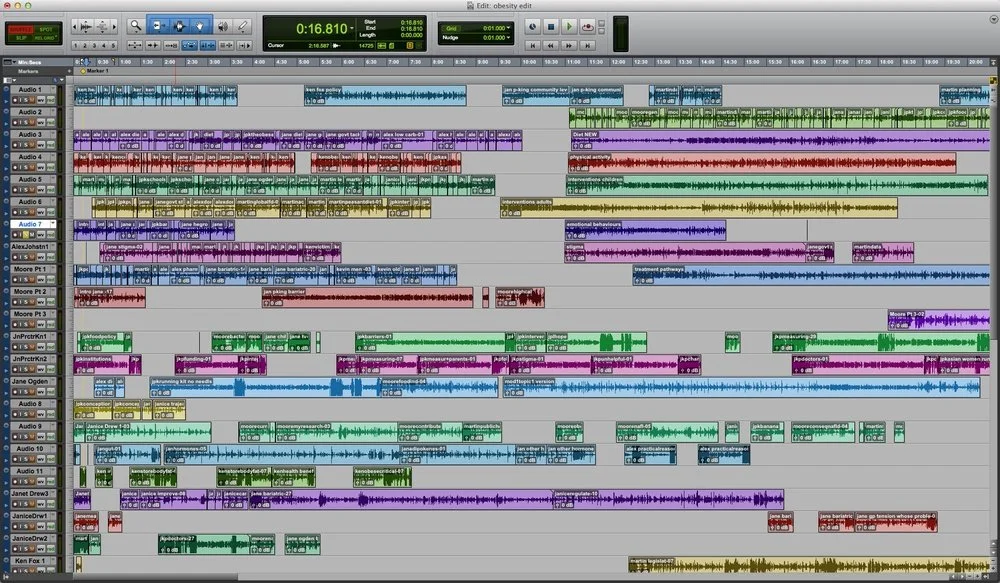Click timeline ruler at 10:00
This screenshot has width=1000, height=583.
pos(529,62)
